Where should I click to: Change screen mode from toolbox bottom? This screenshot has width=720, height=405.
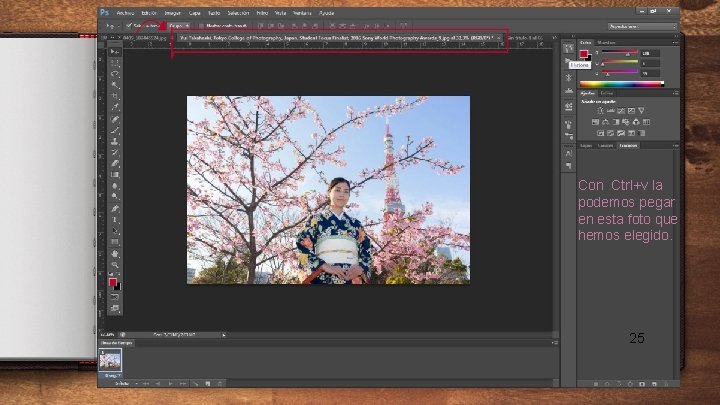(x=114, y=308)
